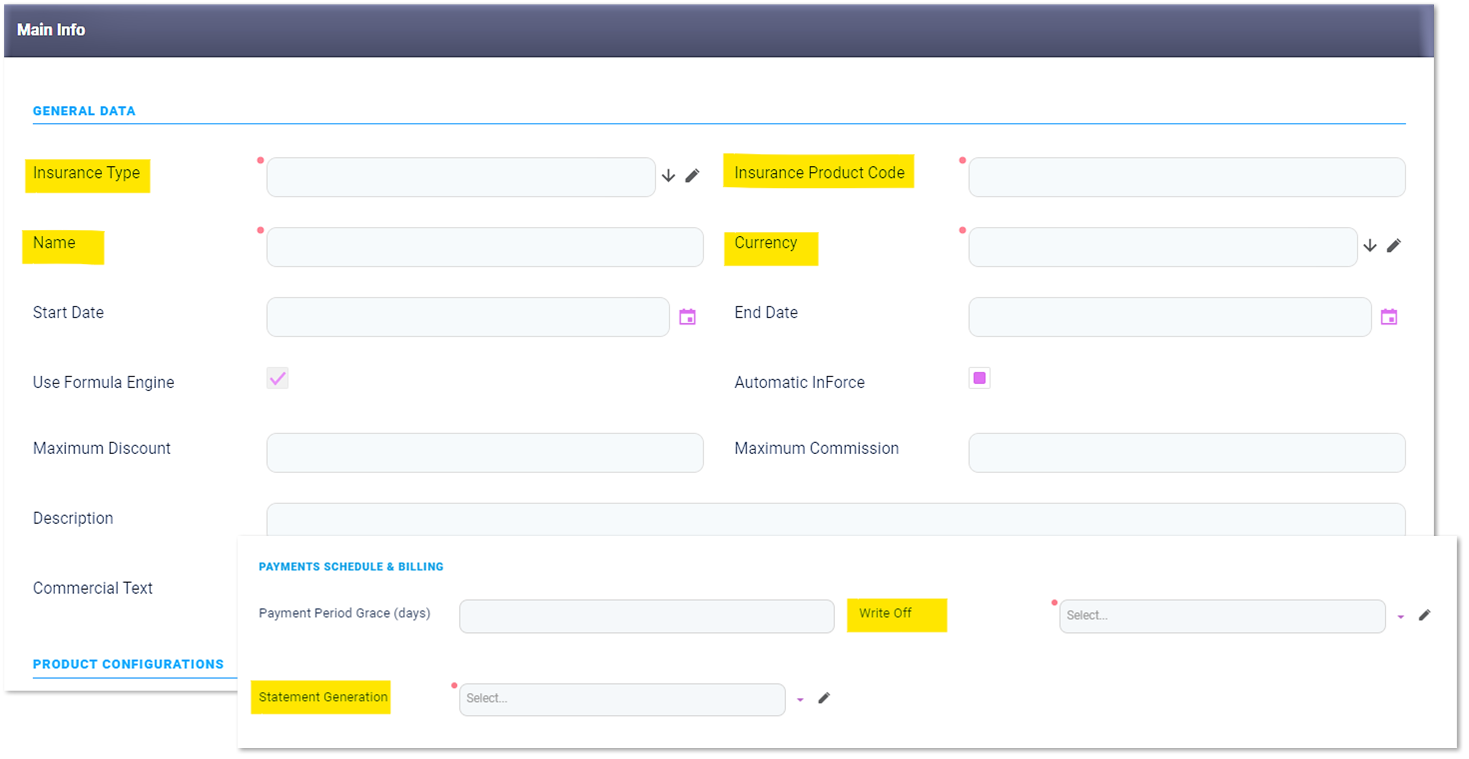Select the Product Configurations section heading
Image resolution: width=1469 pixels, height=759 pixels.
[128, 664]
